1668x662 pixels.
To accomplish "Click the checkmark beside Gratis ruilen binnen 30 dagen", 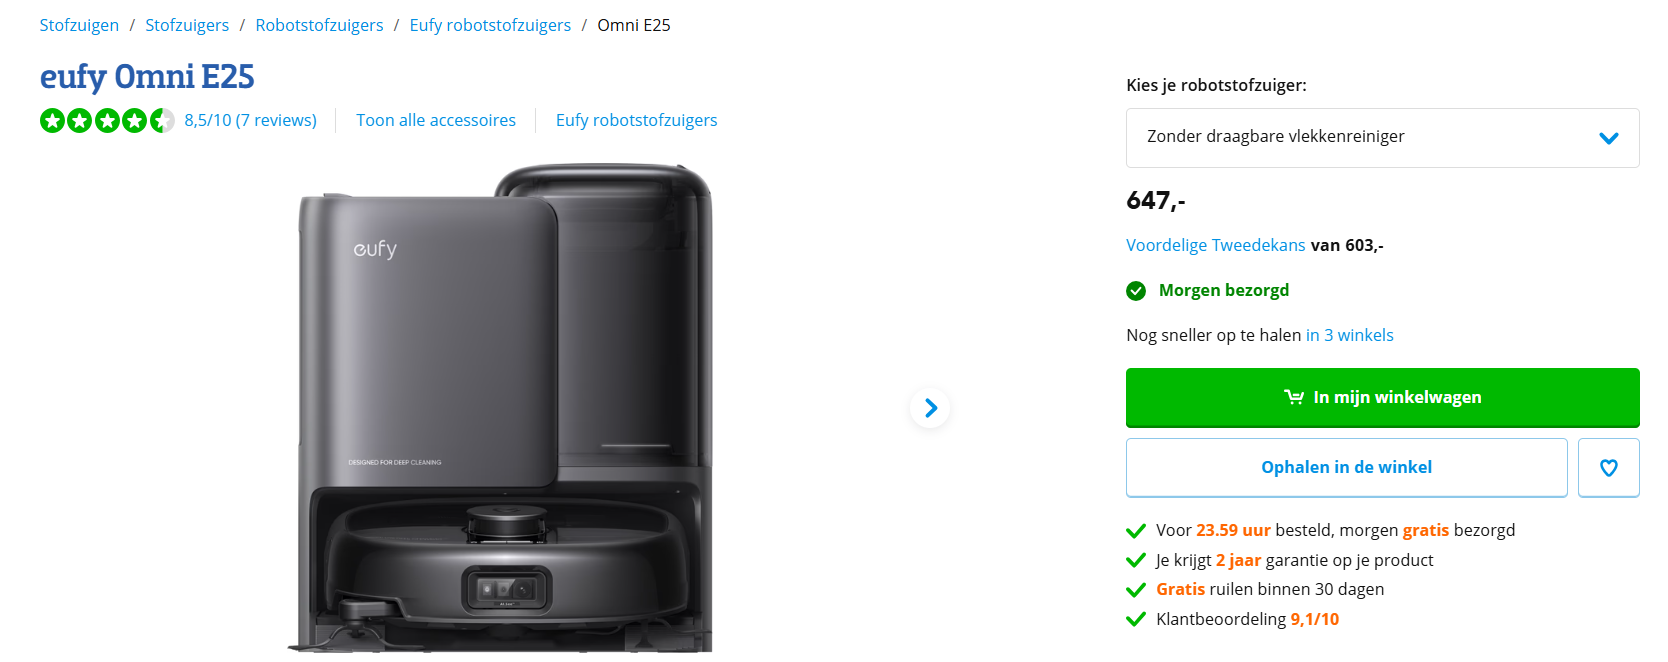I will (1135, 589).
